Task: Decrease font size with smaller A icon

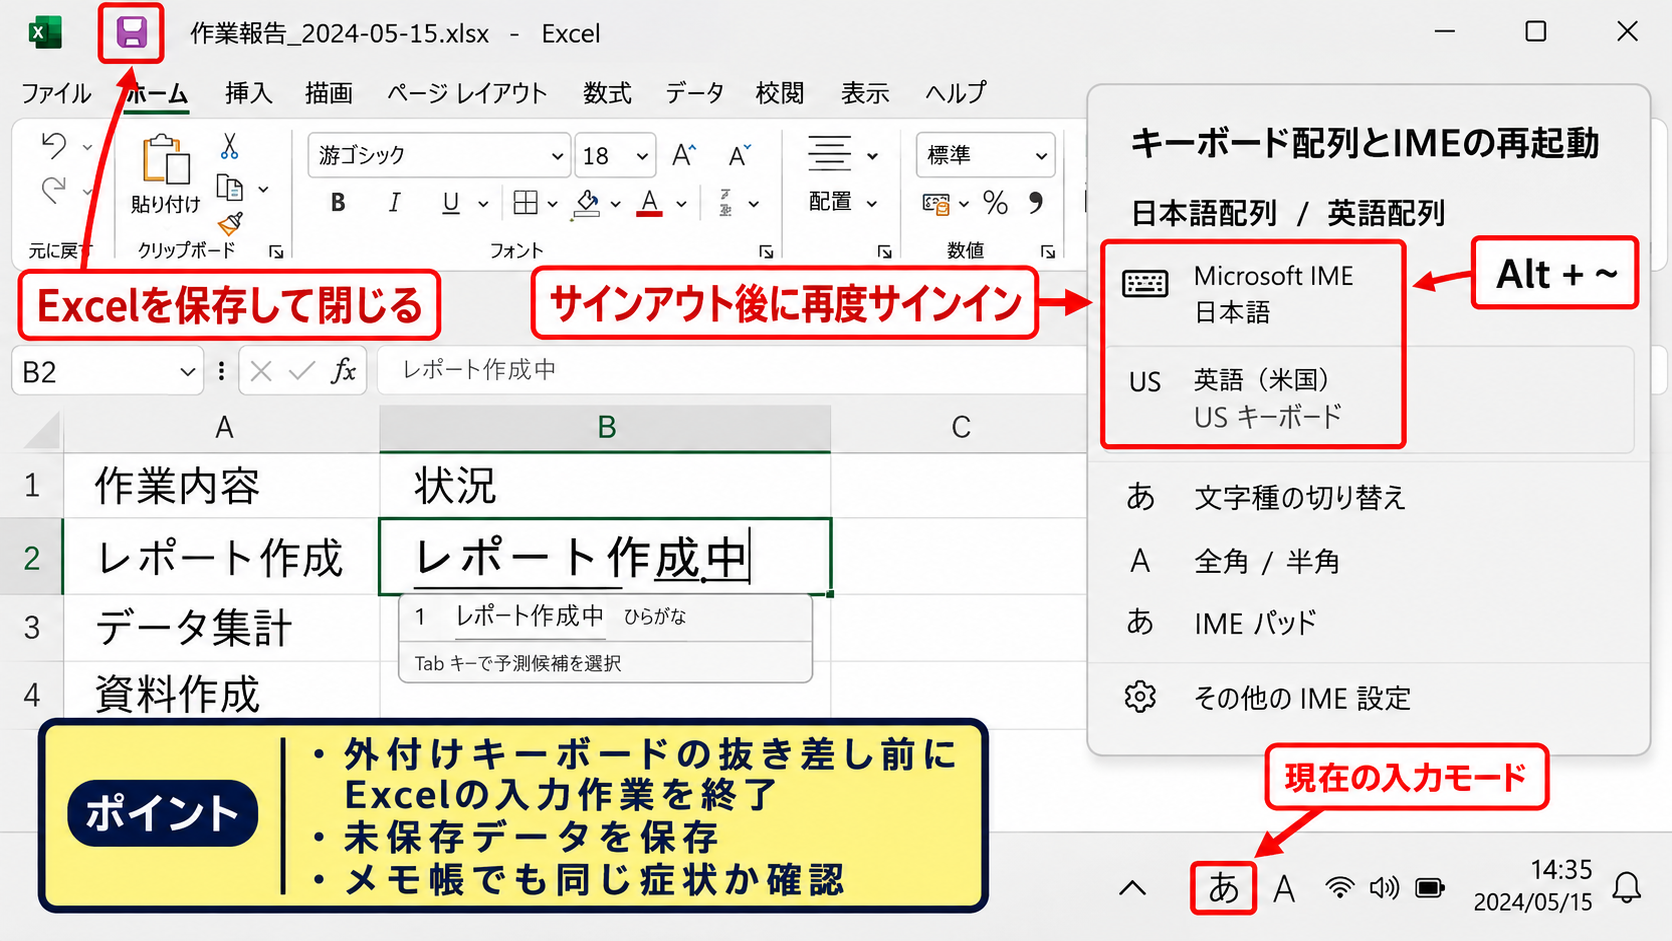Action: pos(739,155)
